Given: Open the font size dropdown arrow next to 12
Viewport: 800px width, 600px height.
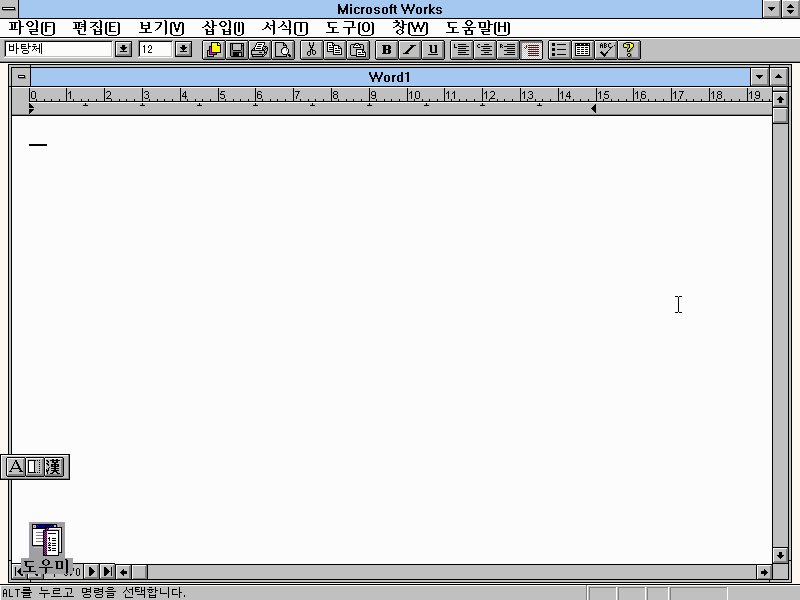Looking at the screenshot, I should pos(183,49).
